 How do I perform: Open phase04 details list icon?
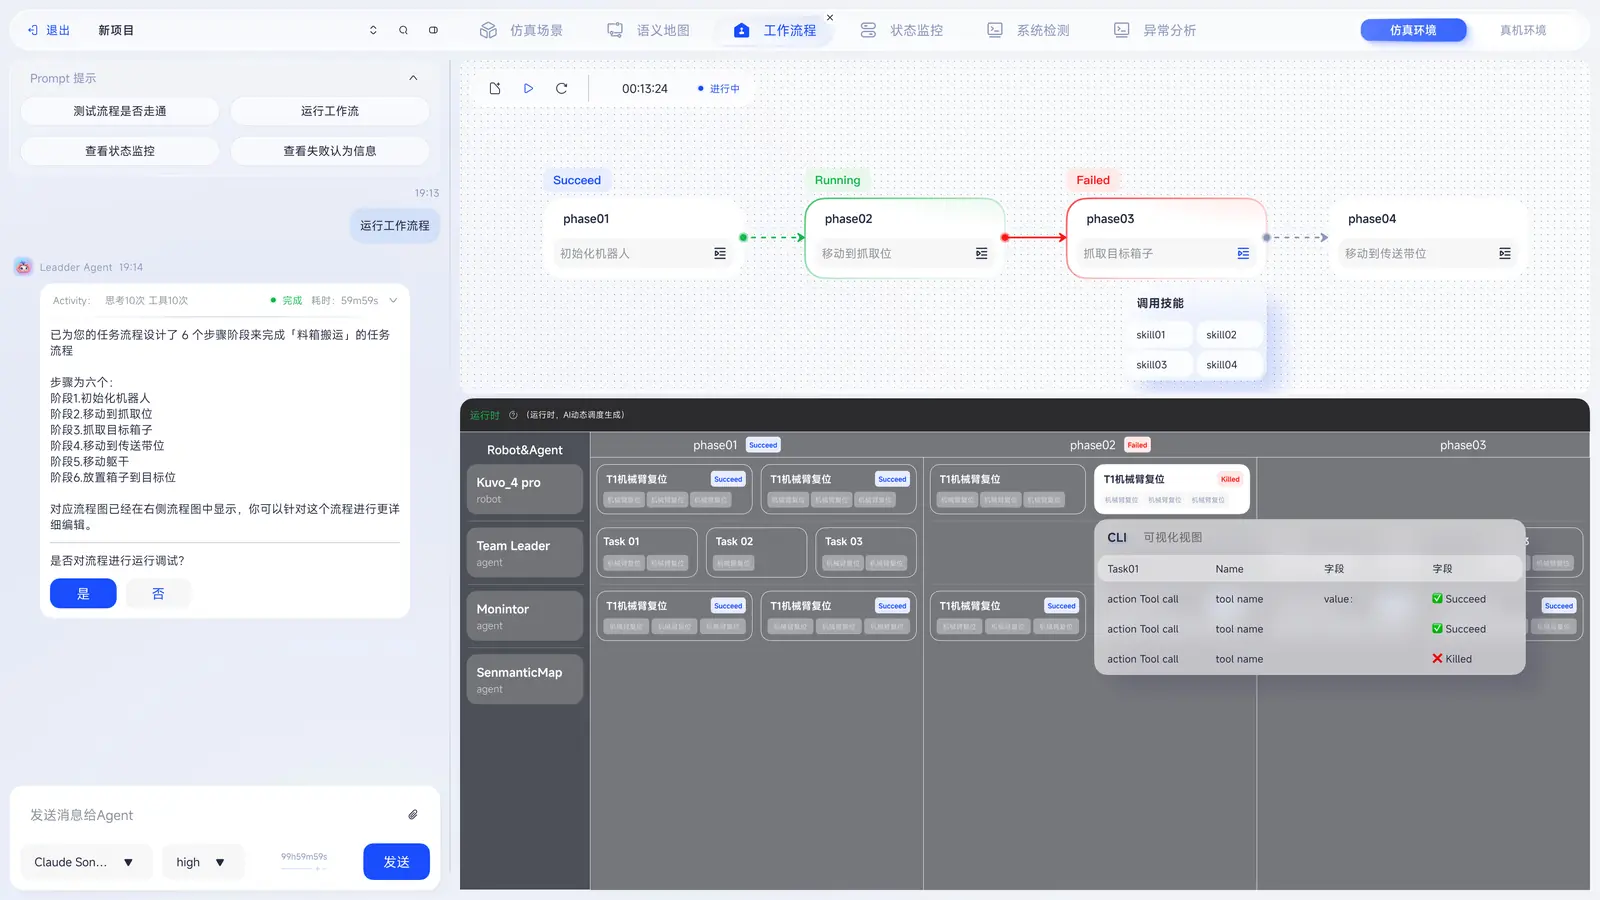pos(1505,254)
